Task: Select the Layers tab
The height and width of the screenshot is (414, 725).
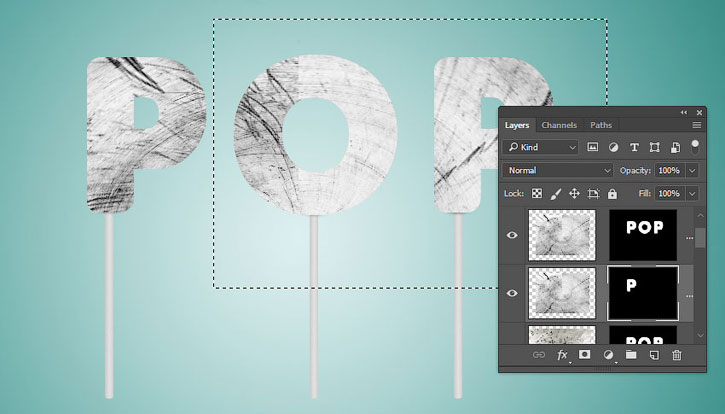Action: (x=517, y=125)
